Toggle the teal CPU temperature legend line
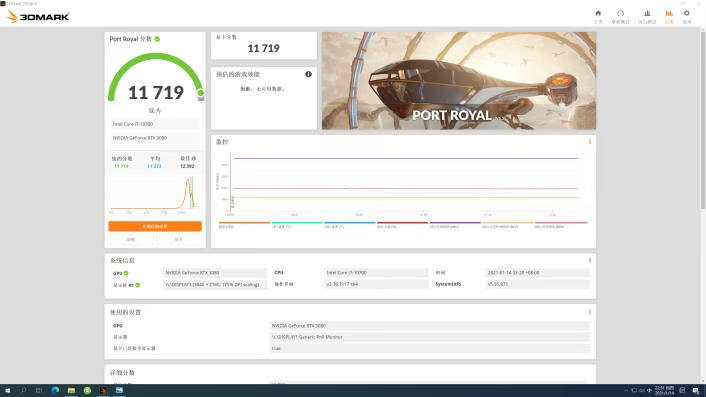This screenshot has height=397, width=706. point(297,225)
